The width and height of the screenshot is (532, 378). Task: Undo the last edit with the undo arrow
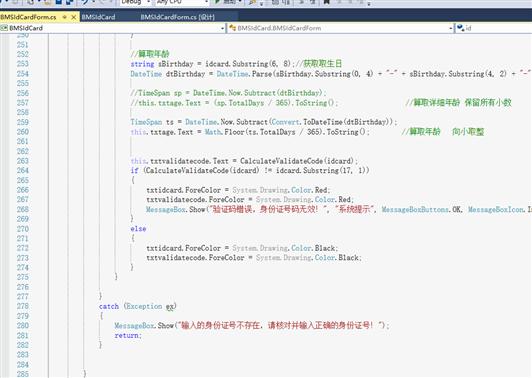(85, 2)
